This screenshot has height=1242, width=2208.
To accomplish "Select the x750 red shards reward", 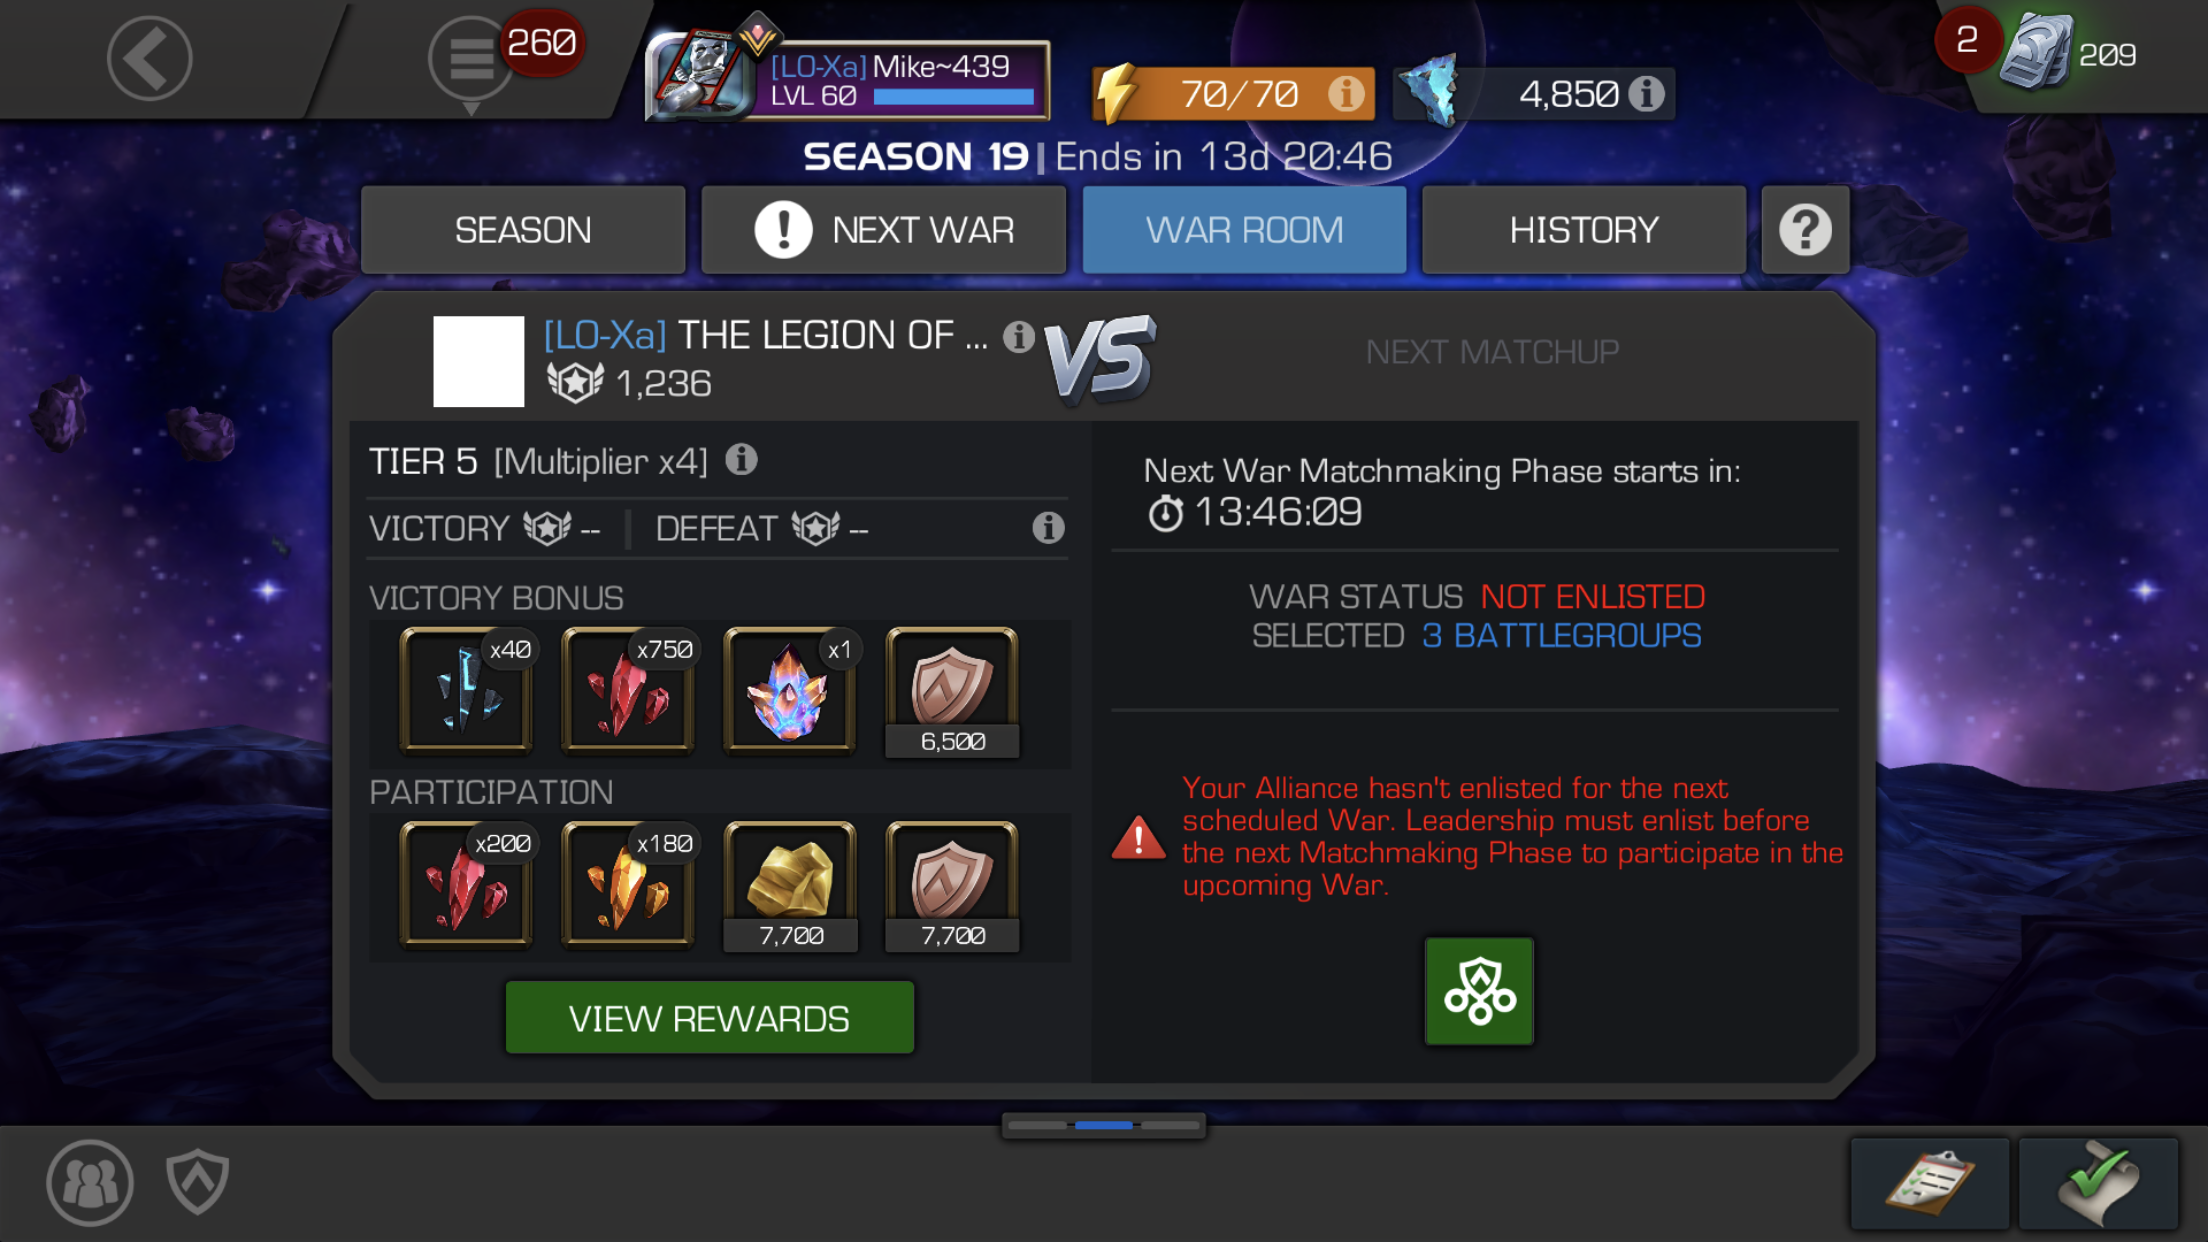I will tap(628, 690).
